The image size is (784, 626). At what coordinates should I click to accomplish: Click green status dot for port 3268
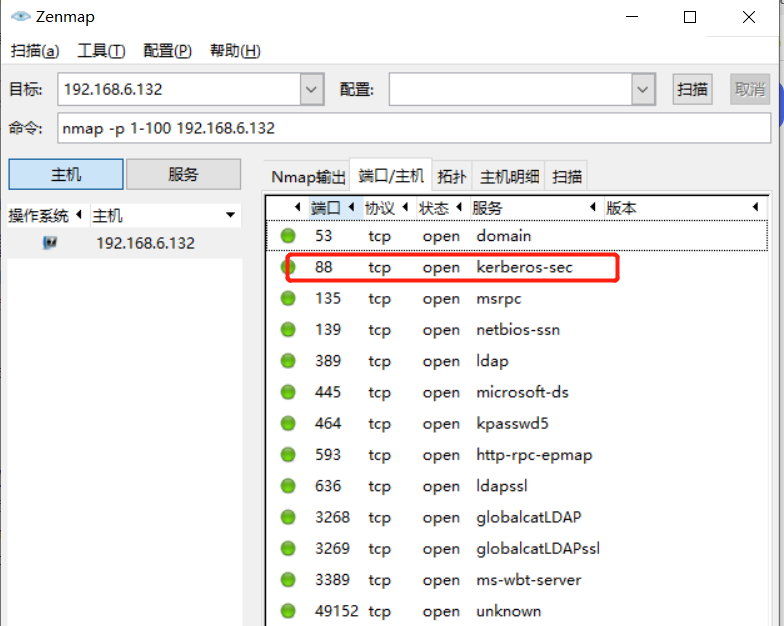click(x=288, y=517)
